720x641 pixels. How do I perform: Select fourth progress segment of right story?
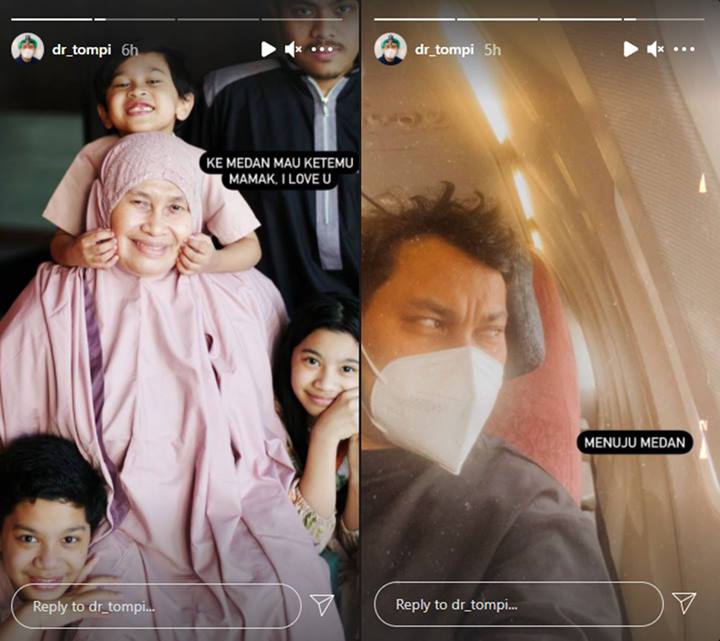point(664,19)
